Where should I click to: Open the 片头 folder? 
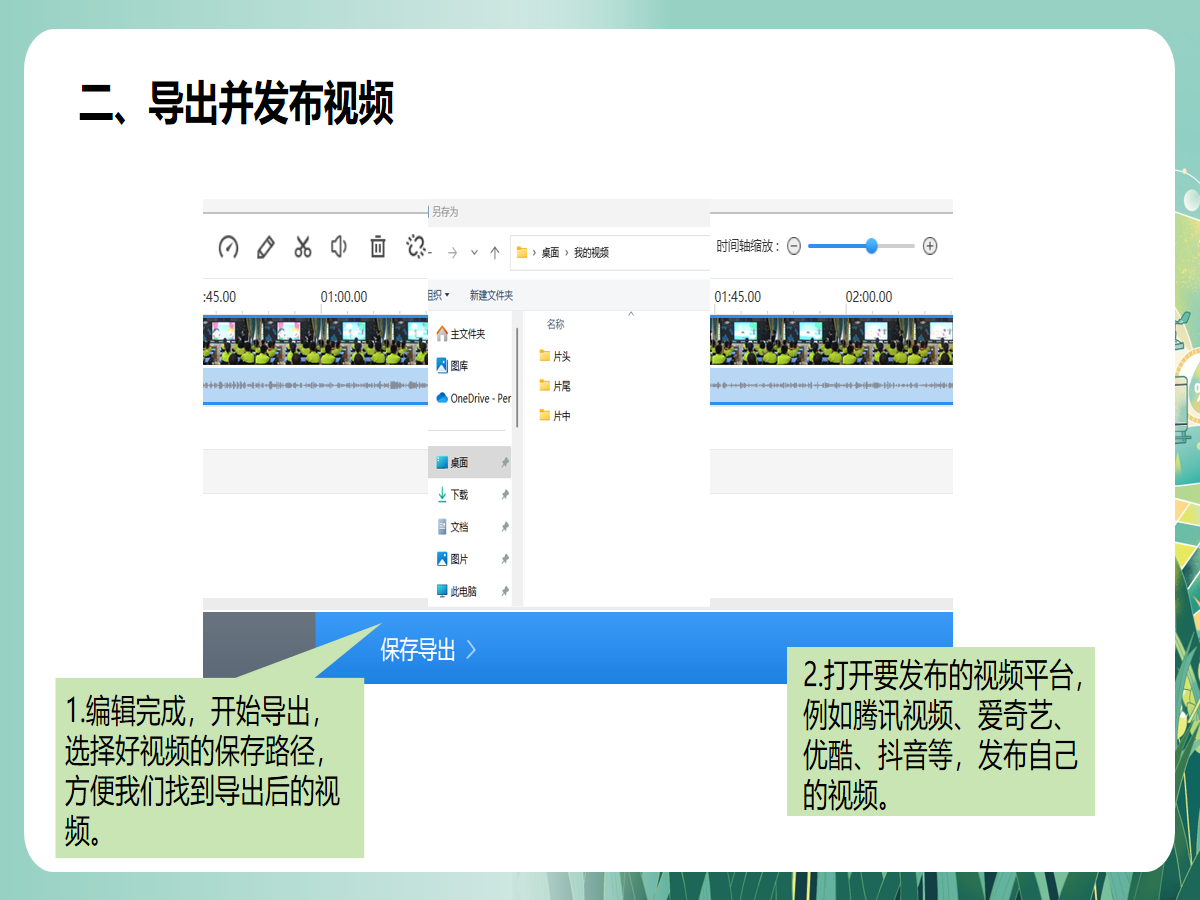coord(561,356)
